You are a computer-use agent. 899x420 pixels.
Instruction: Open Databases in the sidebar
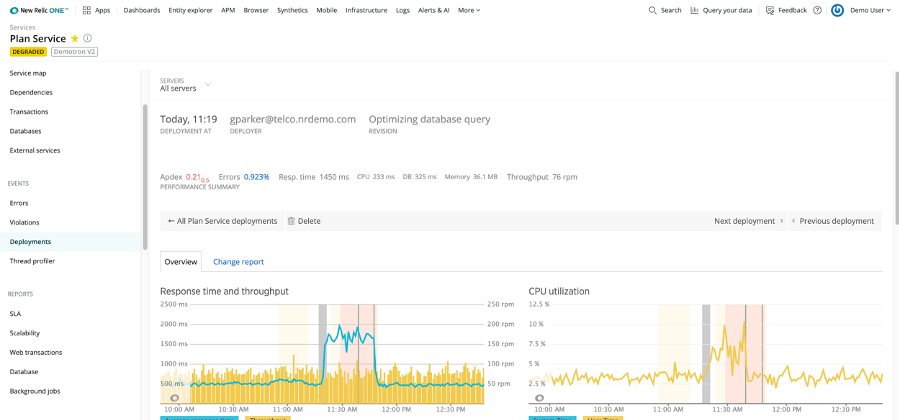[25, 131]
